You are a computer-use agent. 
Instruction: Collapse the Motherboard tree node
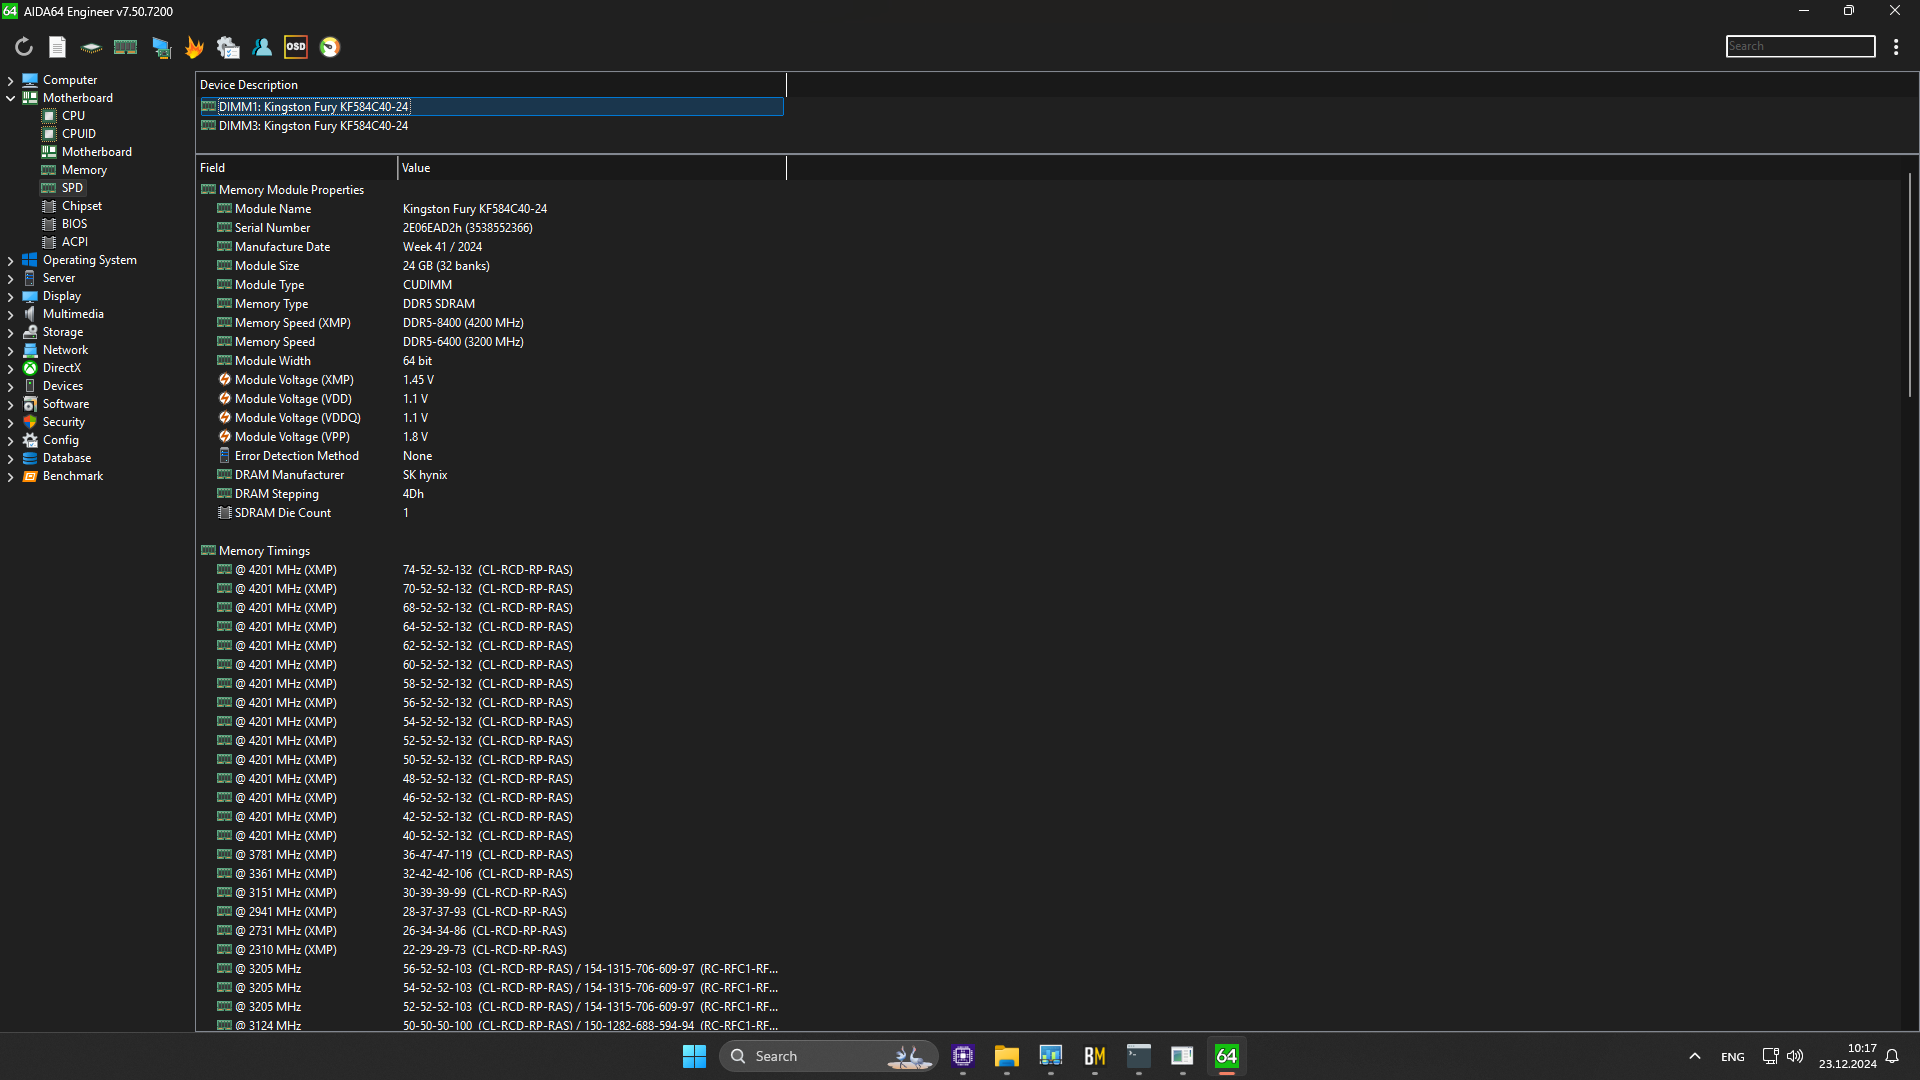[x=10, y=98]
